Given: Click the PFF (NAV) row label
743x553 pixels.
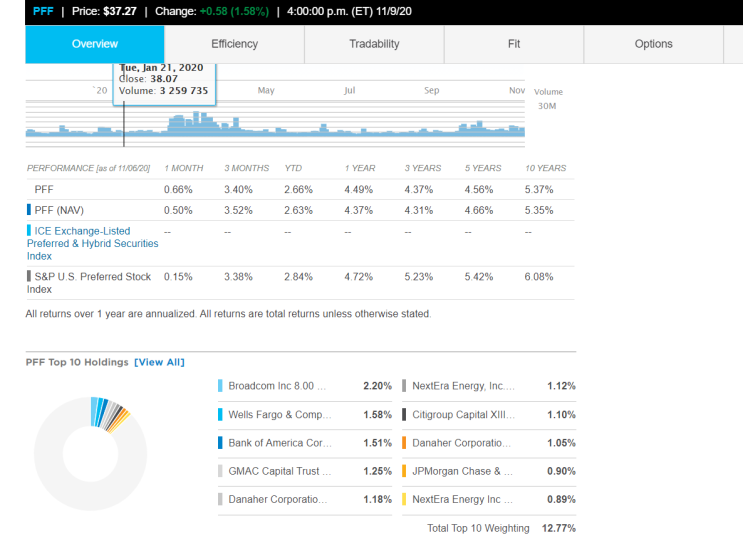Looking at the screenshot, I should 59,210.
